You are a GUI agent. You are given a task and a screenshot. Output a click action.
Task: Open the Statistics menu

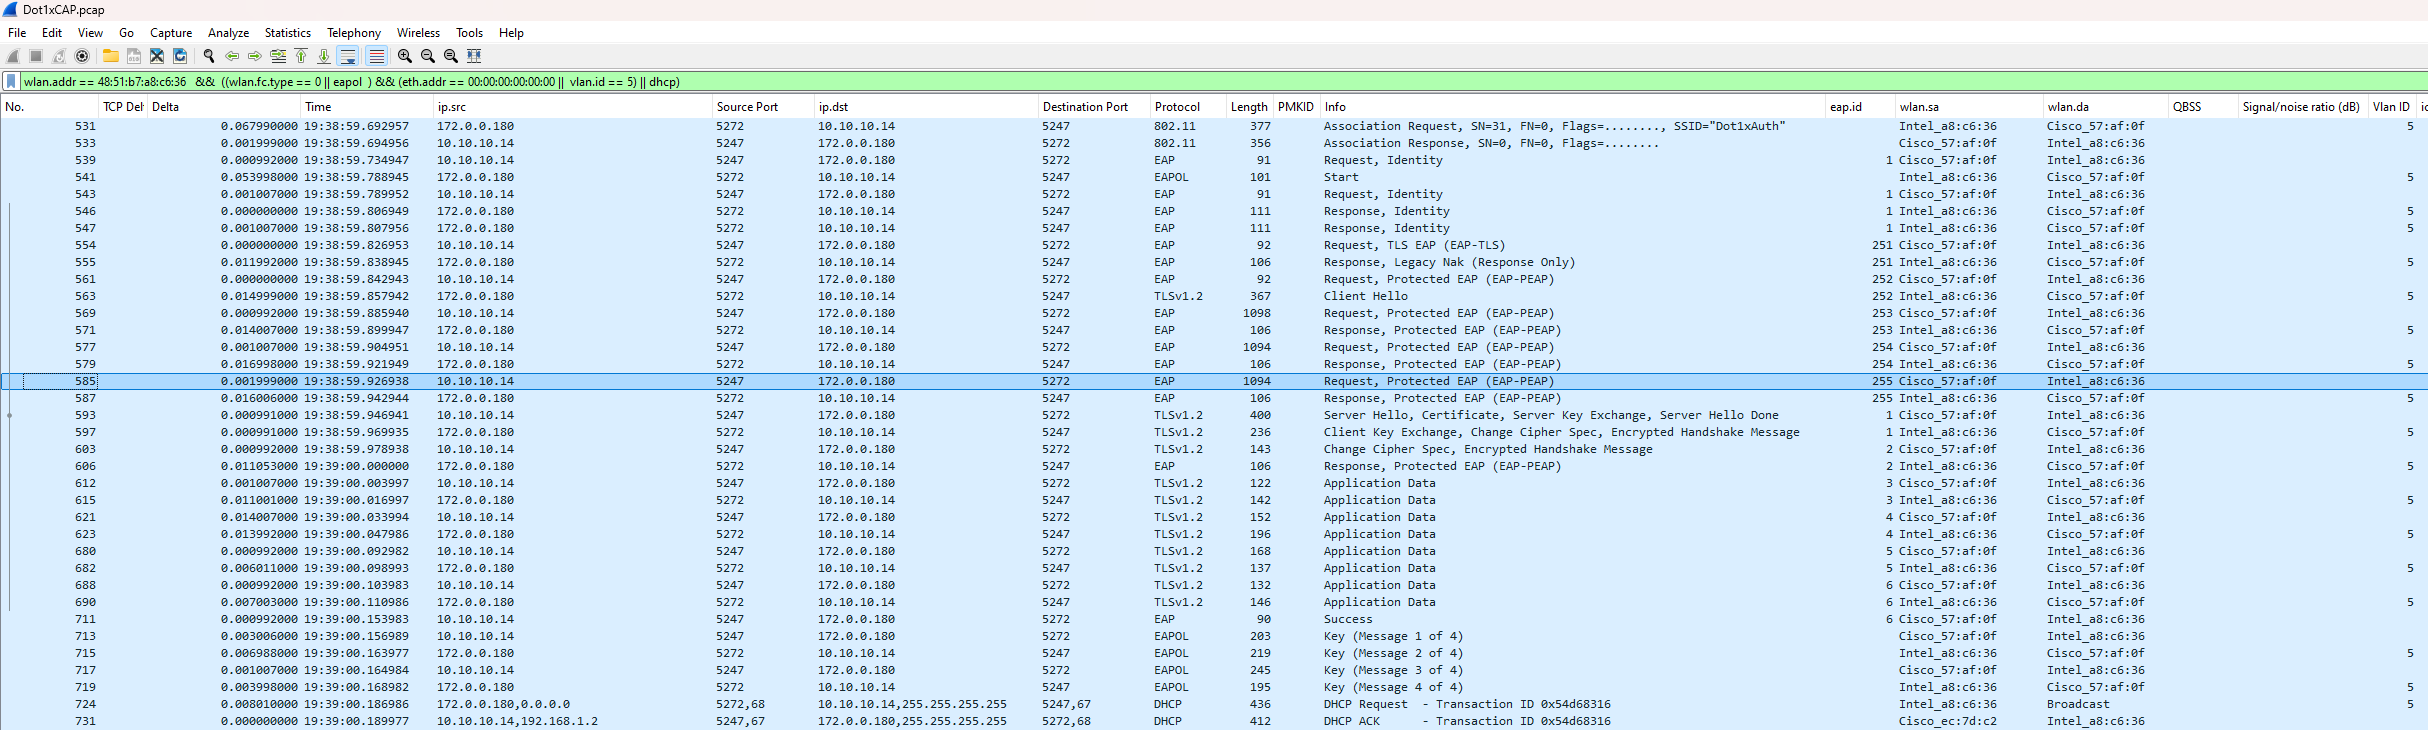(287, 33)
